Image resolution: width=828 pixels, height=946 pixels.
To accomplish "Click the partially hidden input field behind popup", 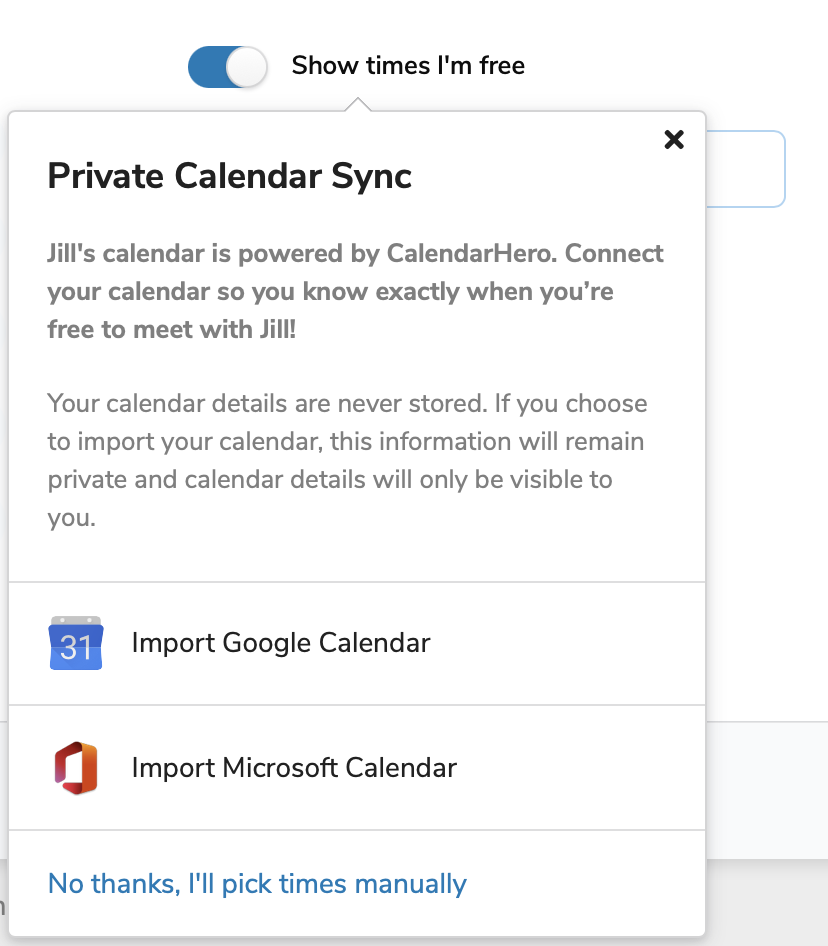I will (745, 169).
